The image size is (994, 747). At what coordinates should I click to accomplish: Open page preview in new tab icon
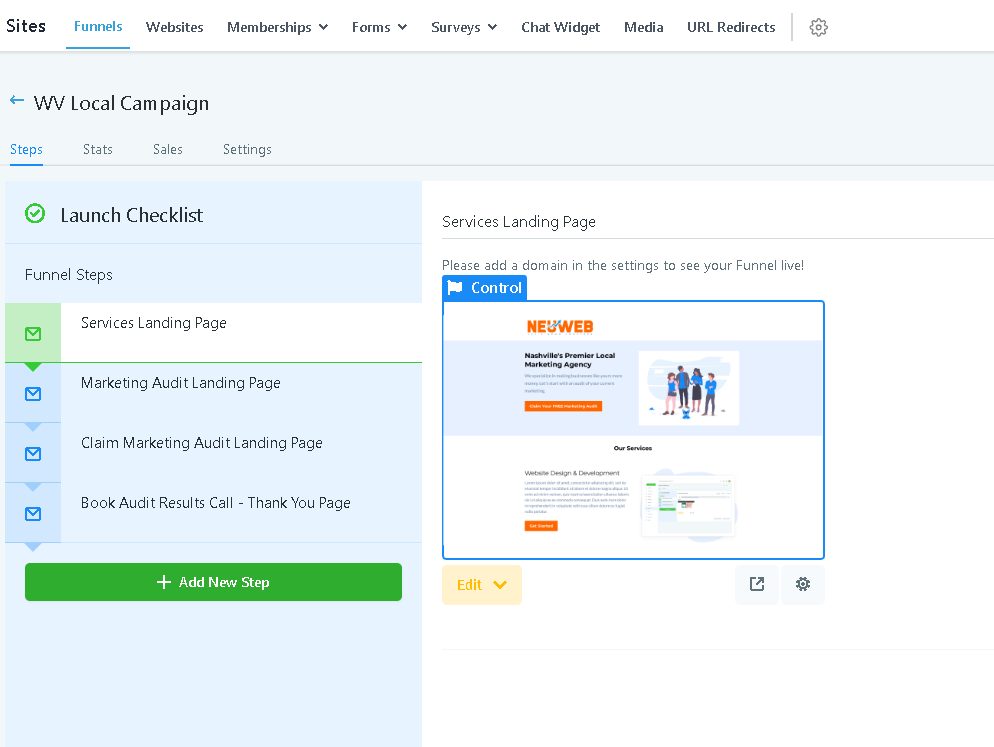tap(757, 585)
